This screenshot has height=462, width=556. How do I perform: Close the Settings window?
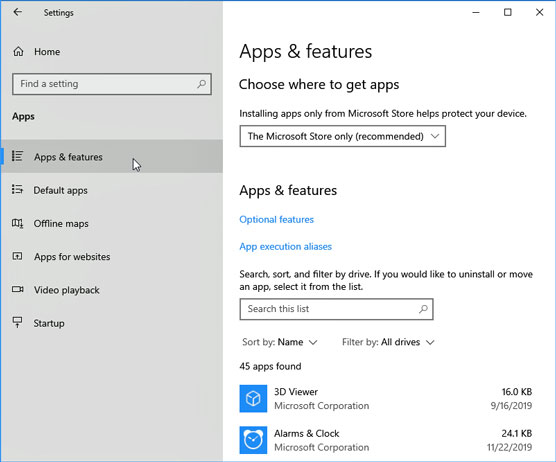click(x=539, y=12)
